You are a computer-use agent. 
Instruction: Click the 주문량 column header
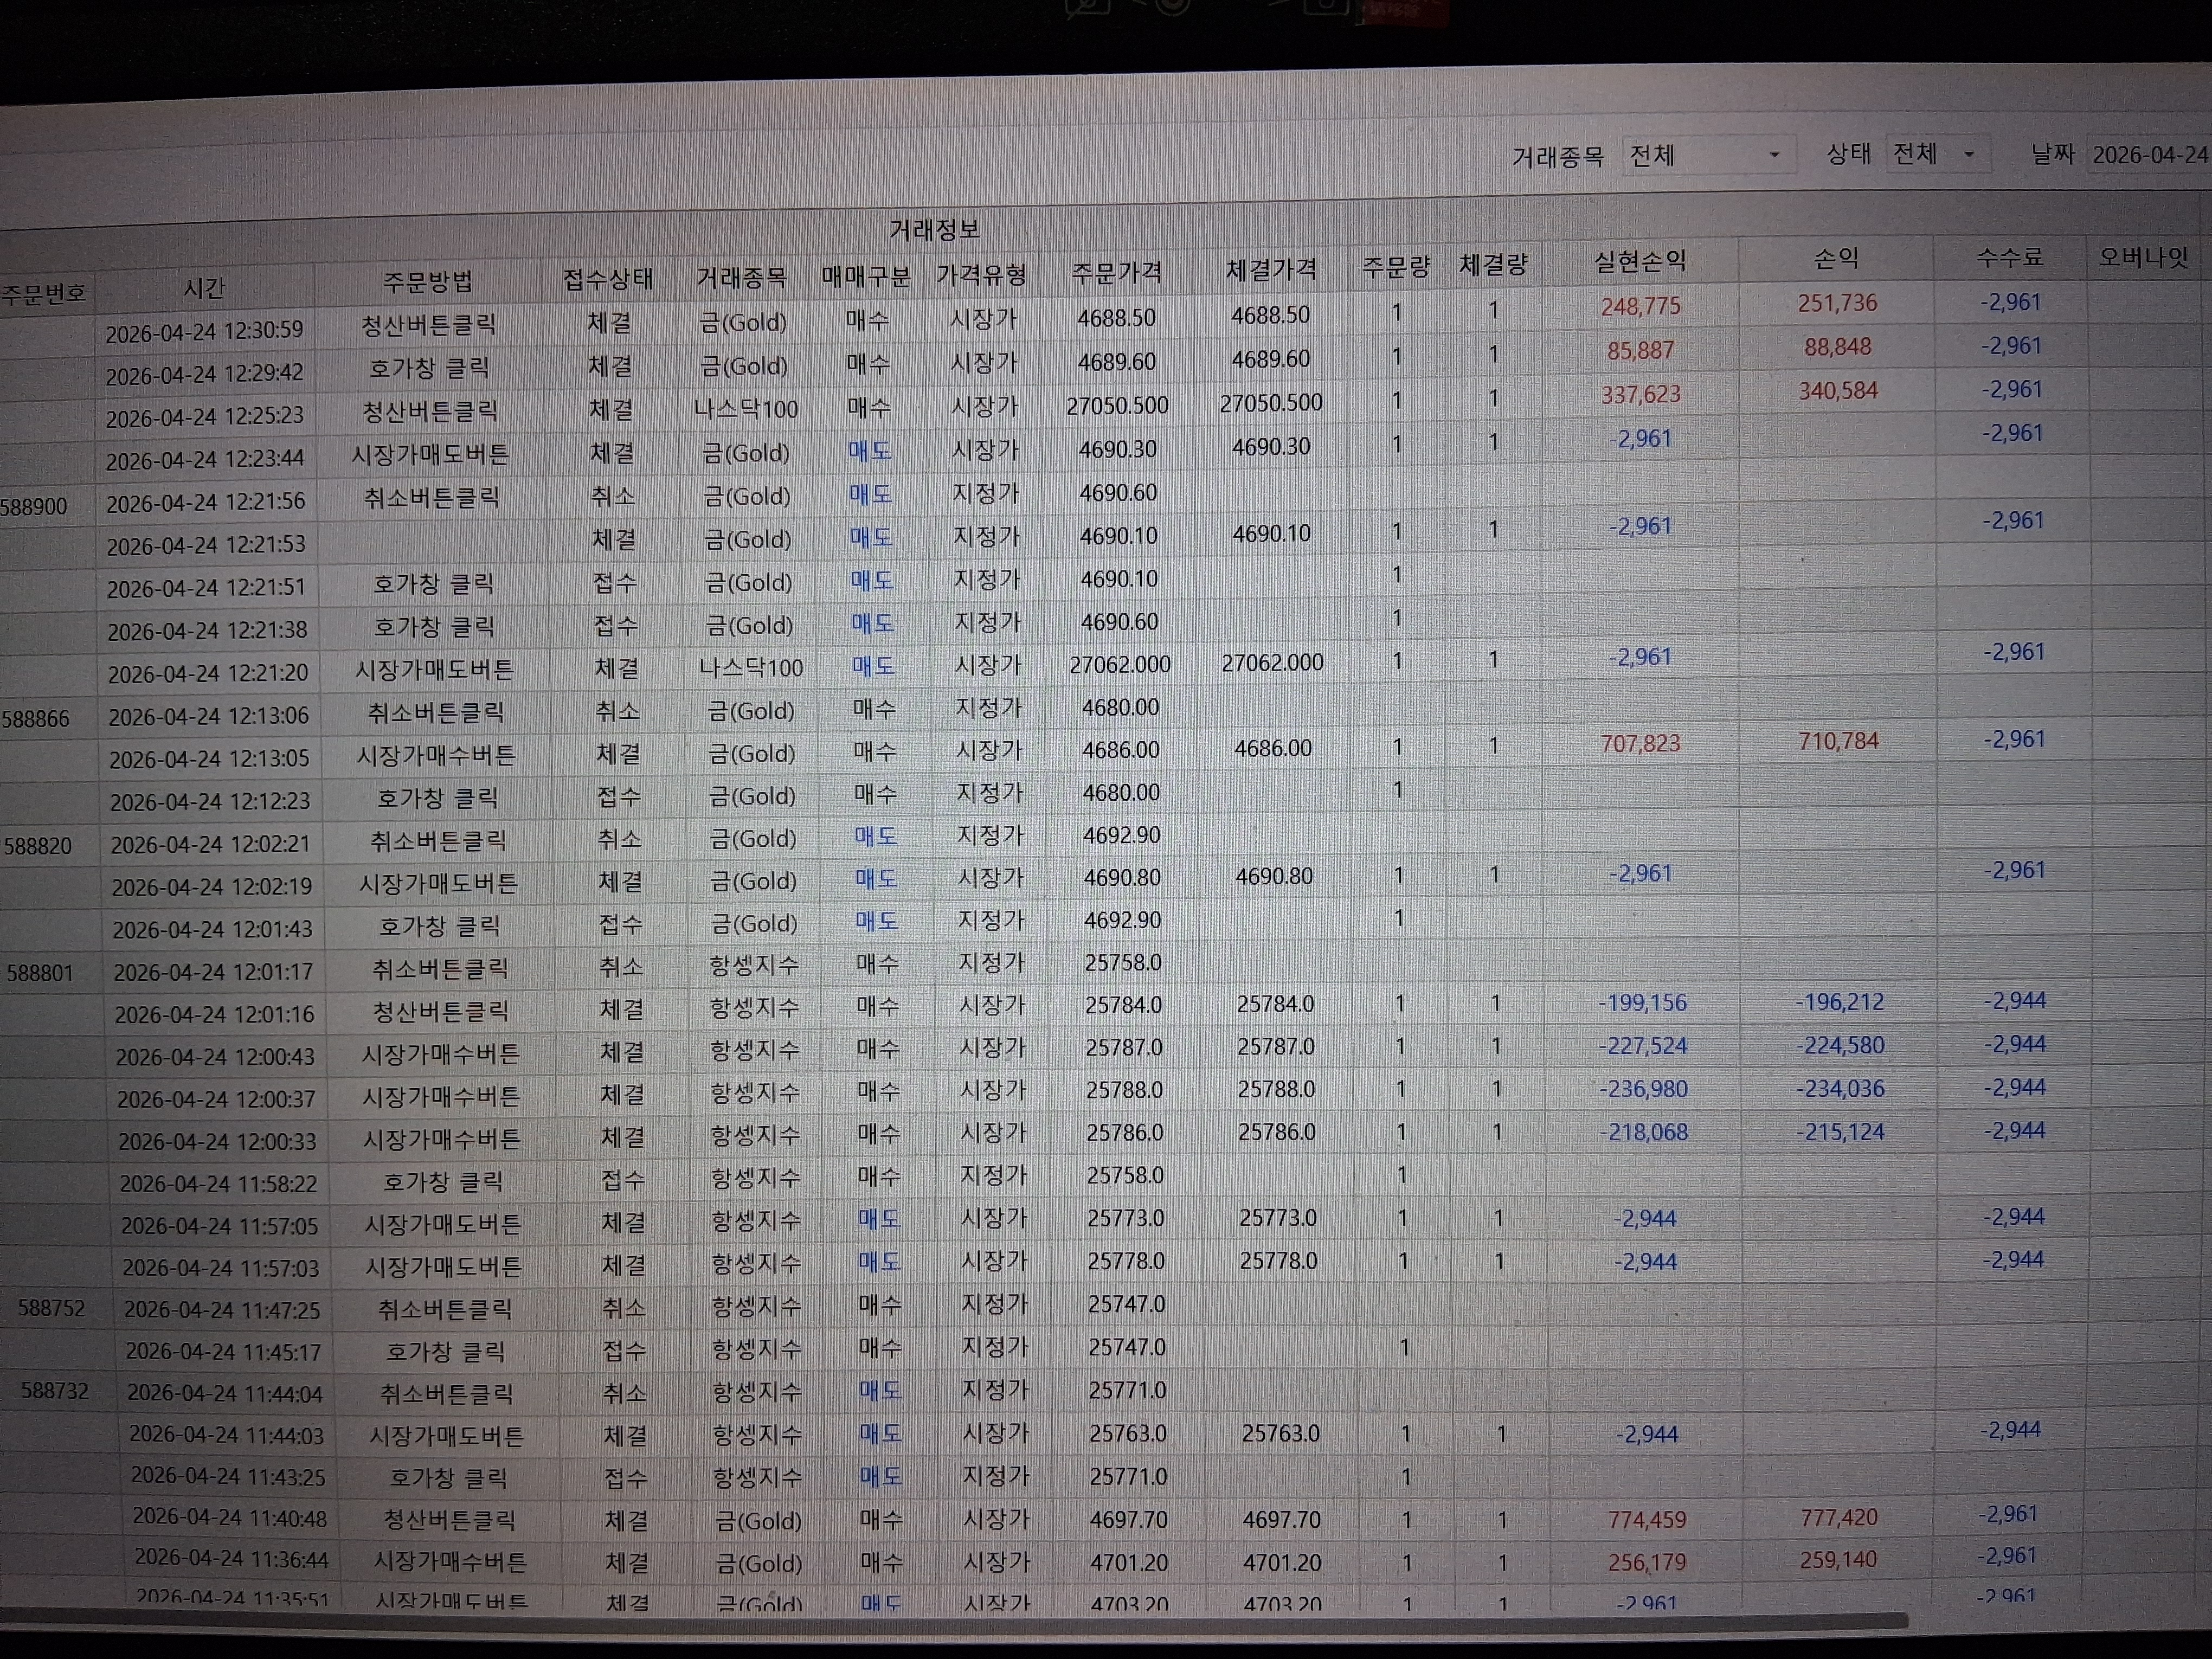[1396, 266]
